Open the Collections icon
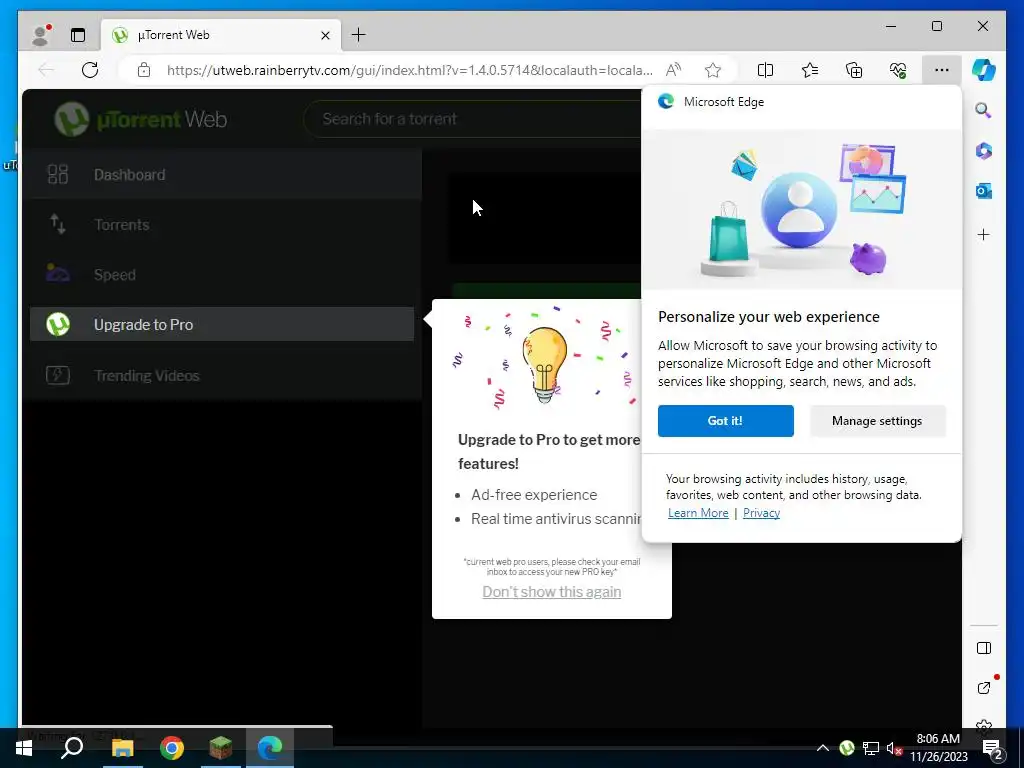 [854, 70]
